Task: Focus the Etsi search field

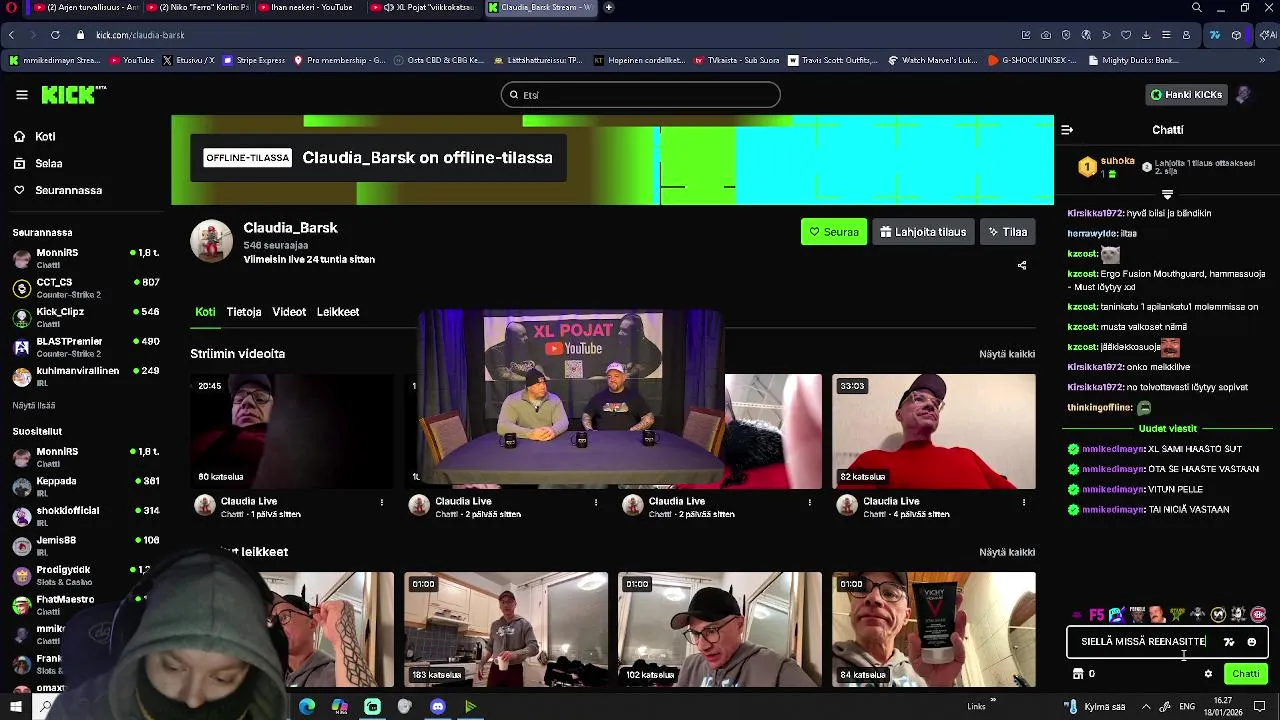Action: coord(640,95)
